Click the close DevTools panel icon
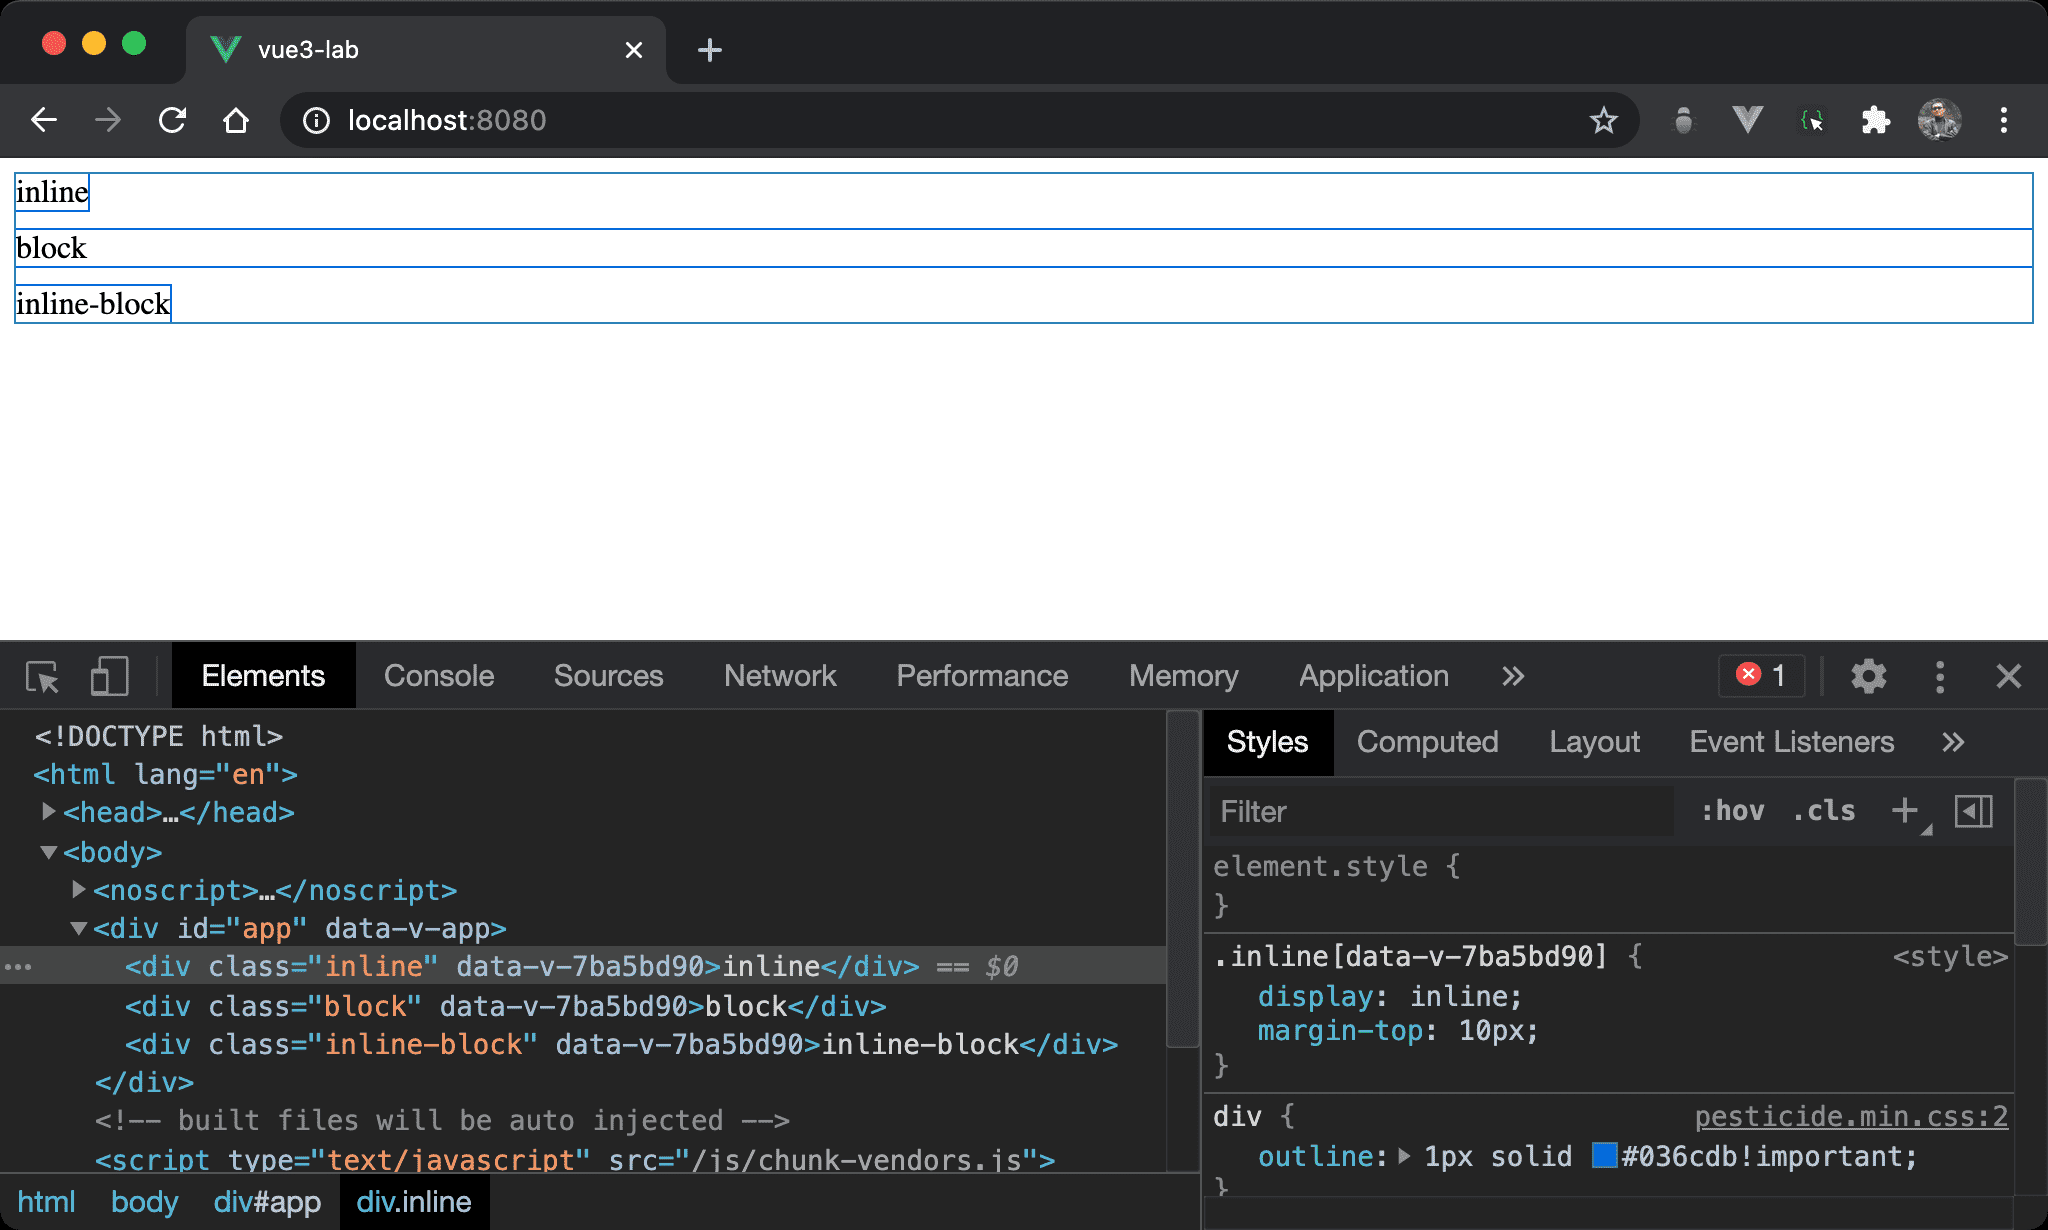 2009,674
